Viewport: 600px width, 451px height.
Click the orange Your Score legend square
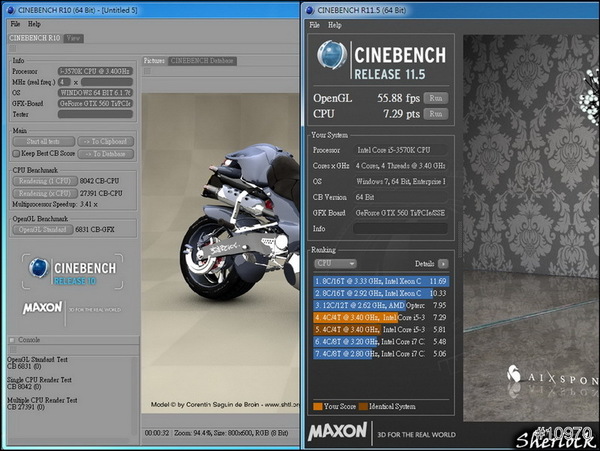tap(316, 406)
